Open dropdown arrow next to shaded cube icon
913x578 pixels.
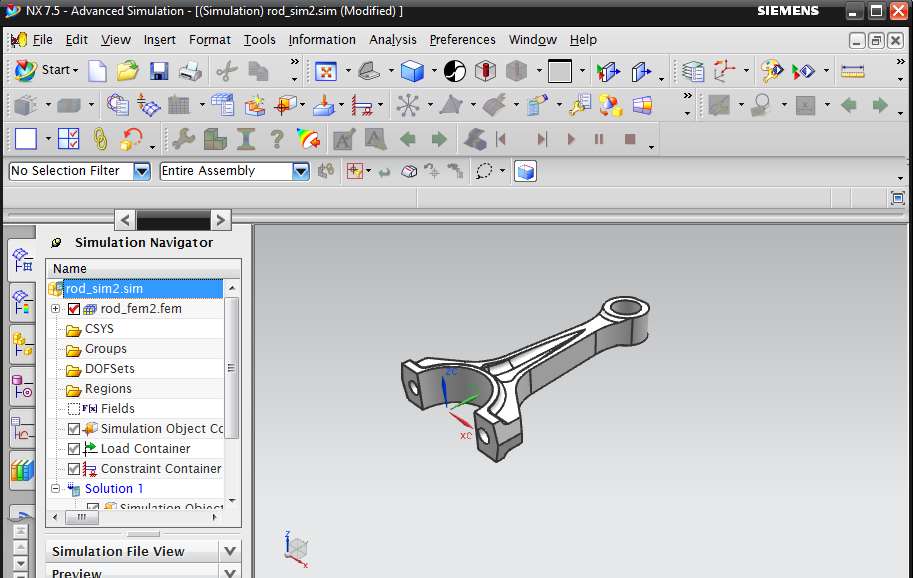pos(434,71)
